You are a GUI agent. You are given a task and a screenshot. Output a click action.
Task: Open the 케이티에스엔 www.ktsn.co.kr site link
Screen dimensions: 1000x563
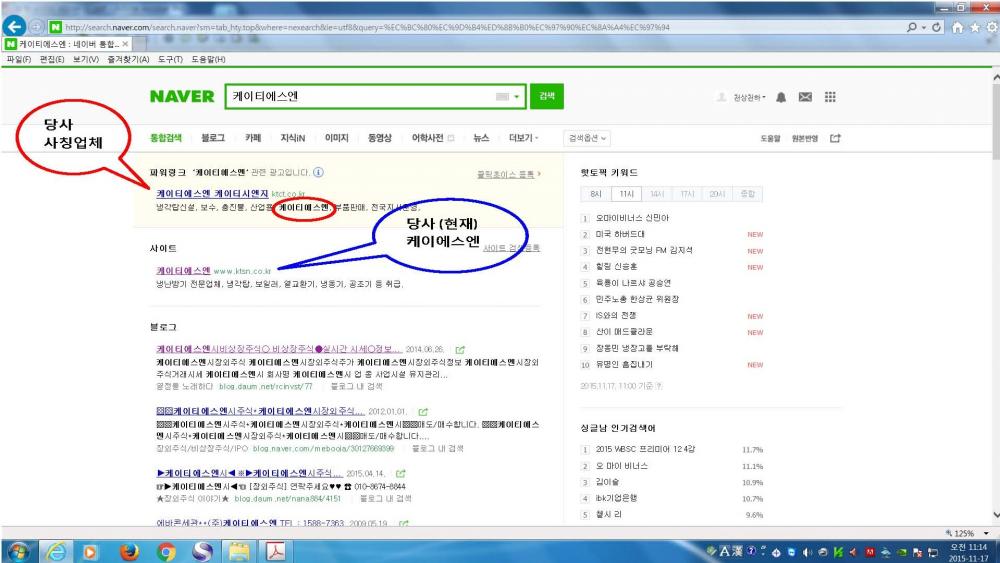tap(183, 271)
